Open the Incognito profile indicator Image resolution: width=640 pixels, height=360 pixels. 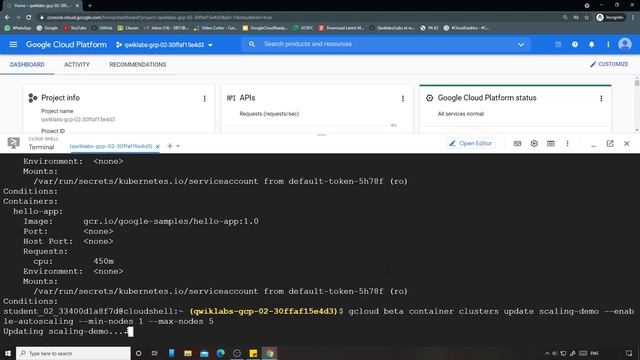[x=610, y=17]
